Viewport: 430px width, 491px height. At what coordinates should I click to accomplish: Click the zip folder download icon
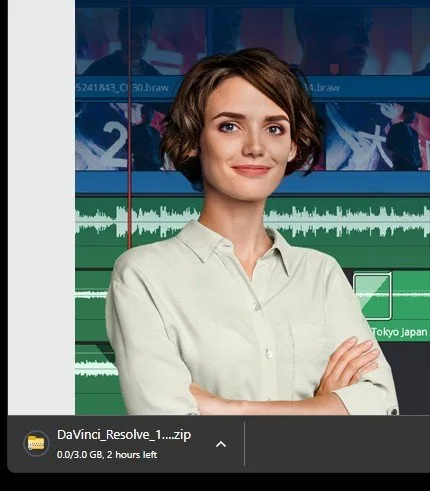[36, 444]
